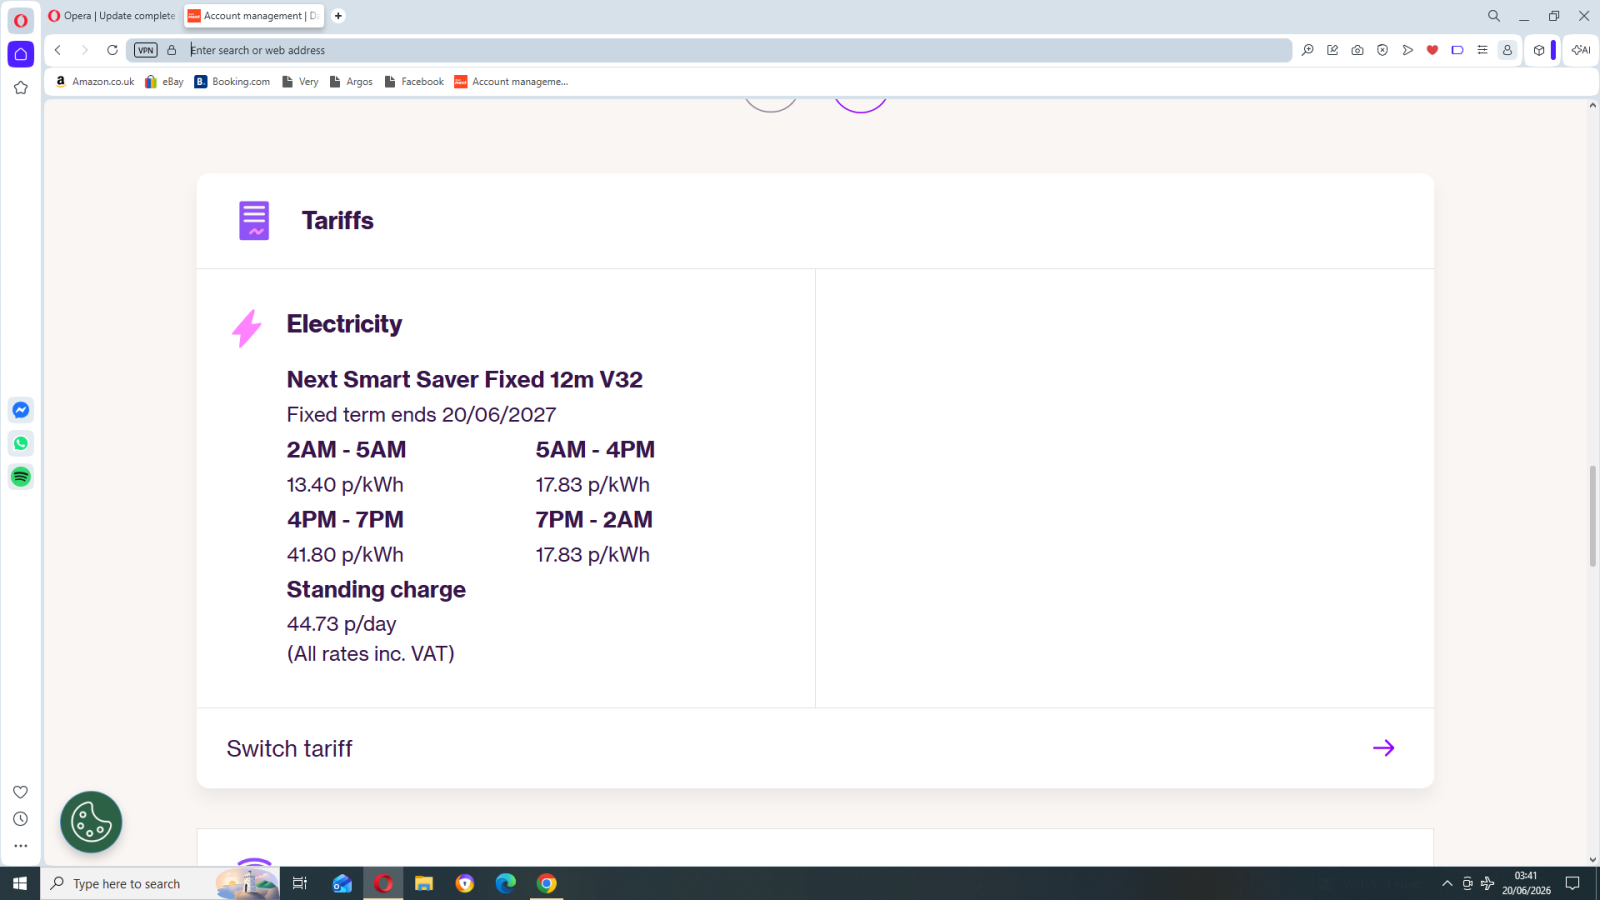This screenshot has height=900, width=1600.
Task: Click the Tariffs document icon
Action: [254, 221]
